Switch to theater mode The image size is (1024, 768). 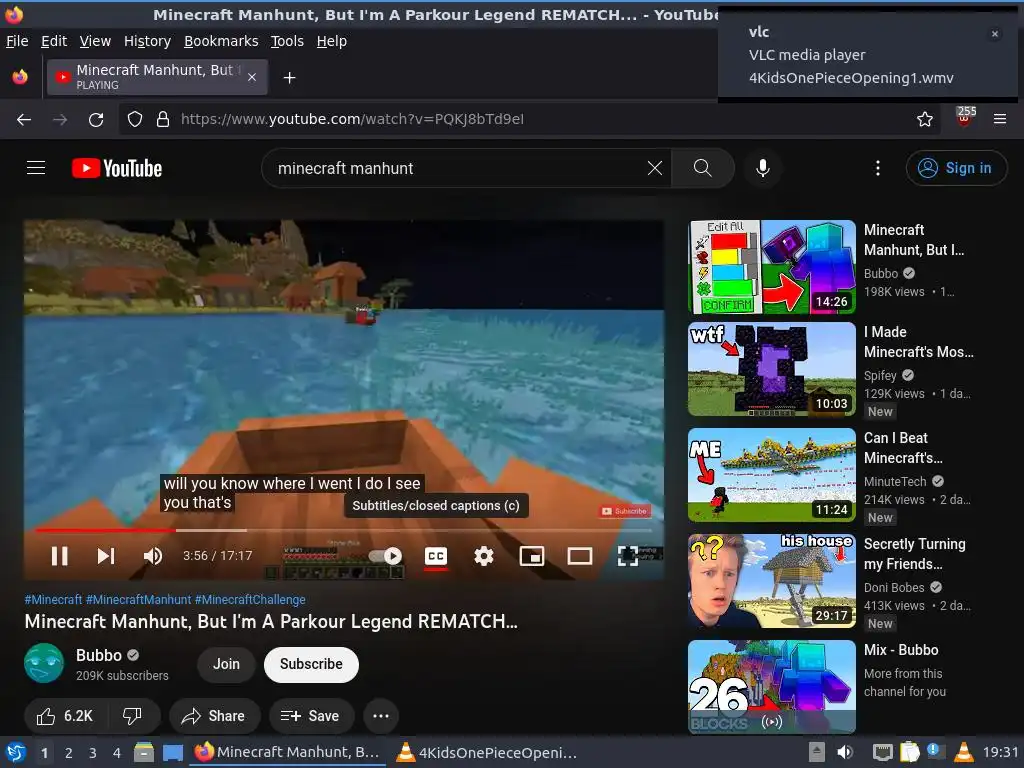click(x=580, y=556)
